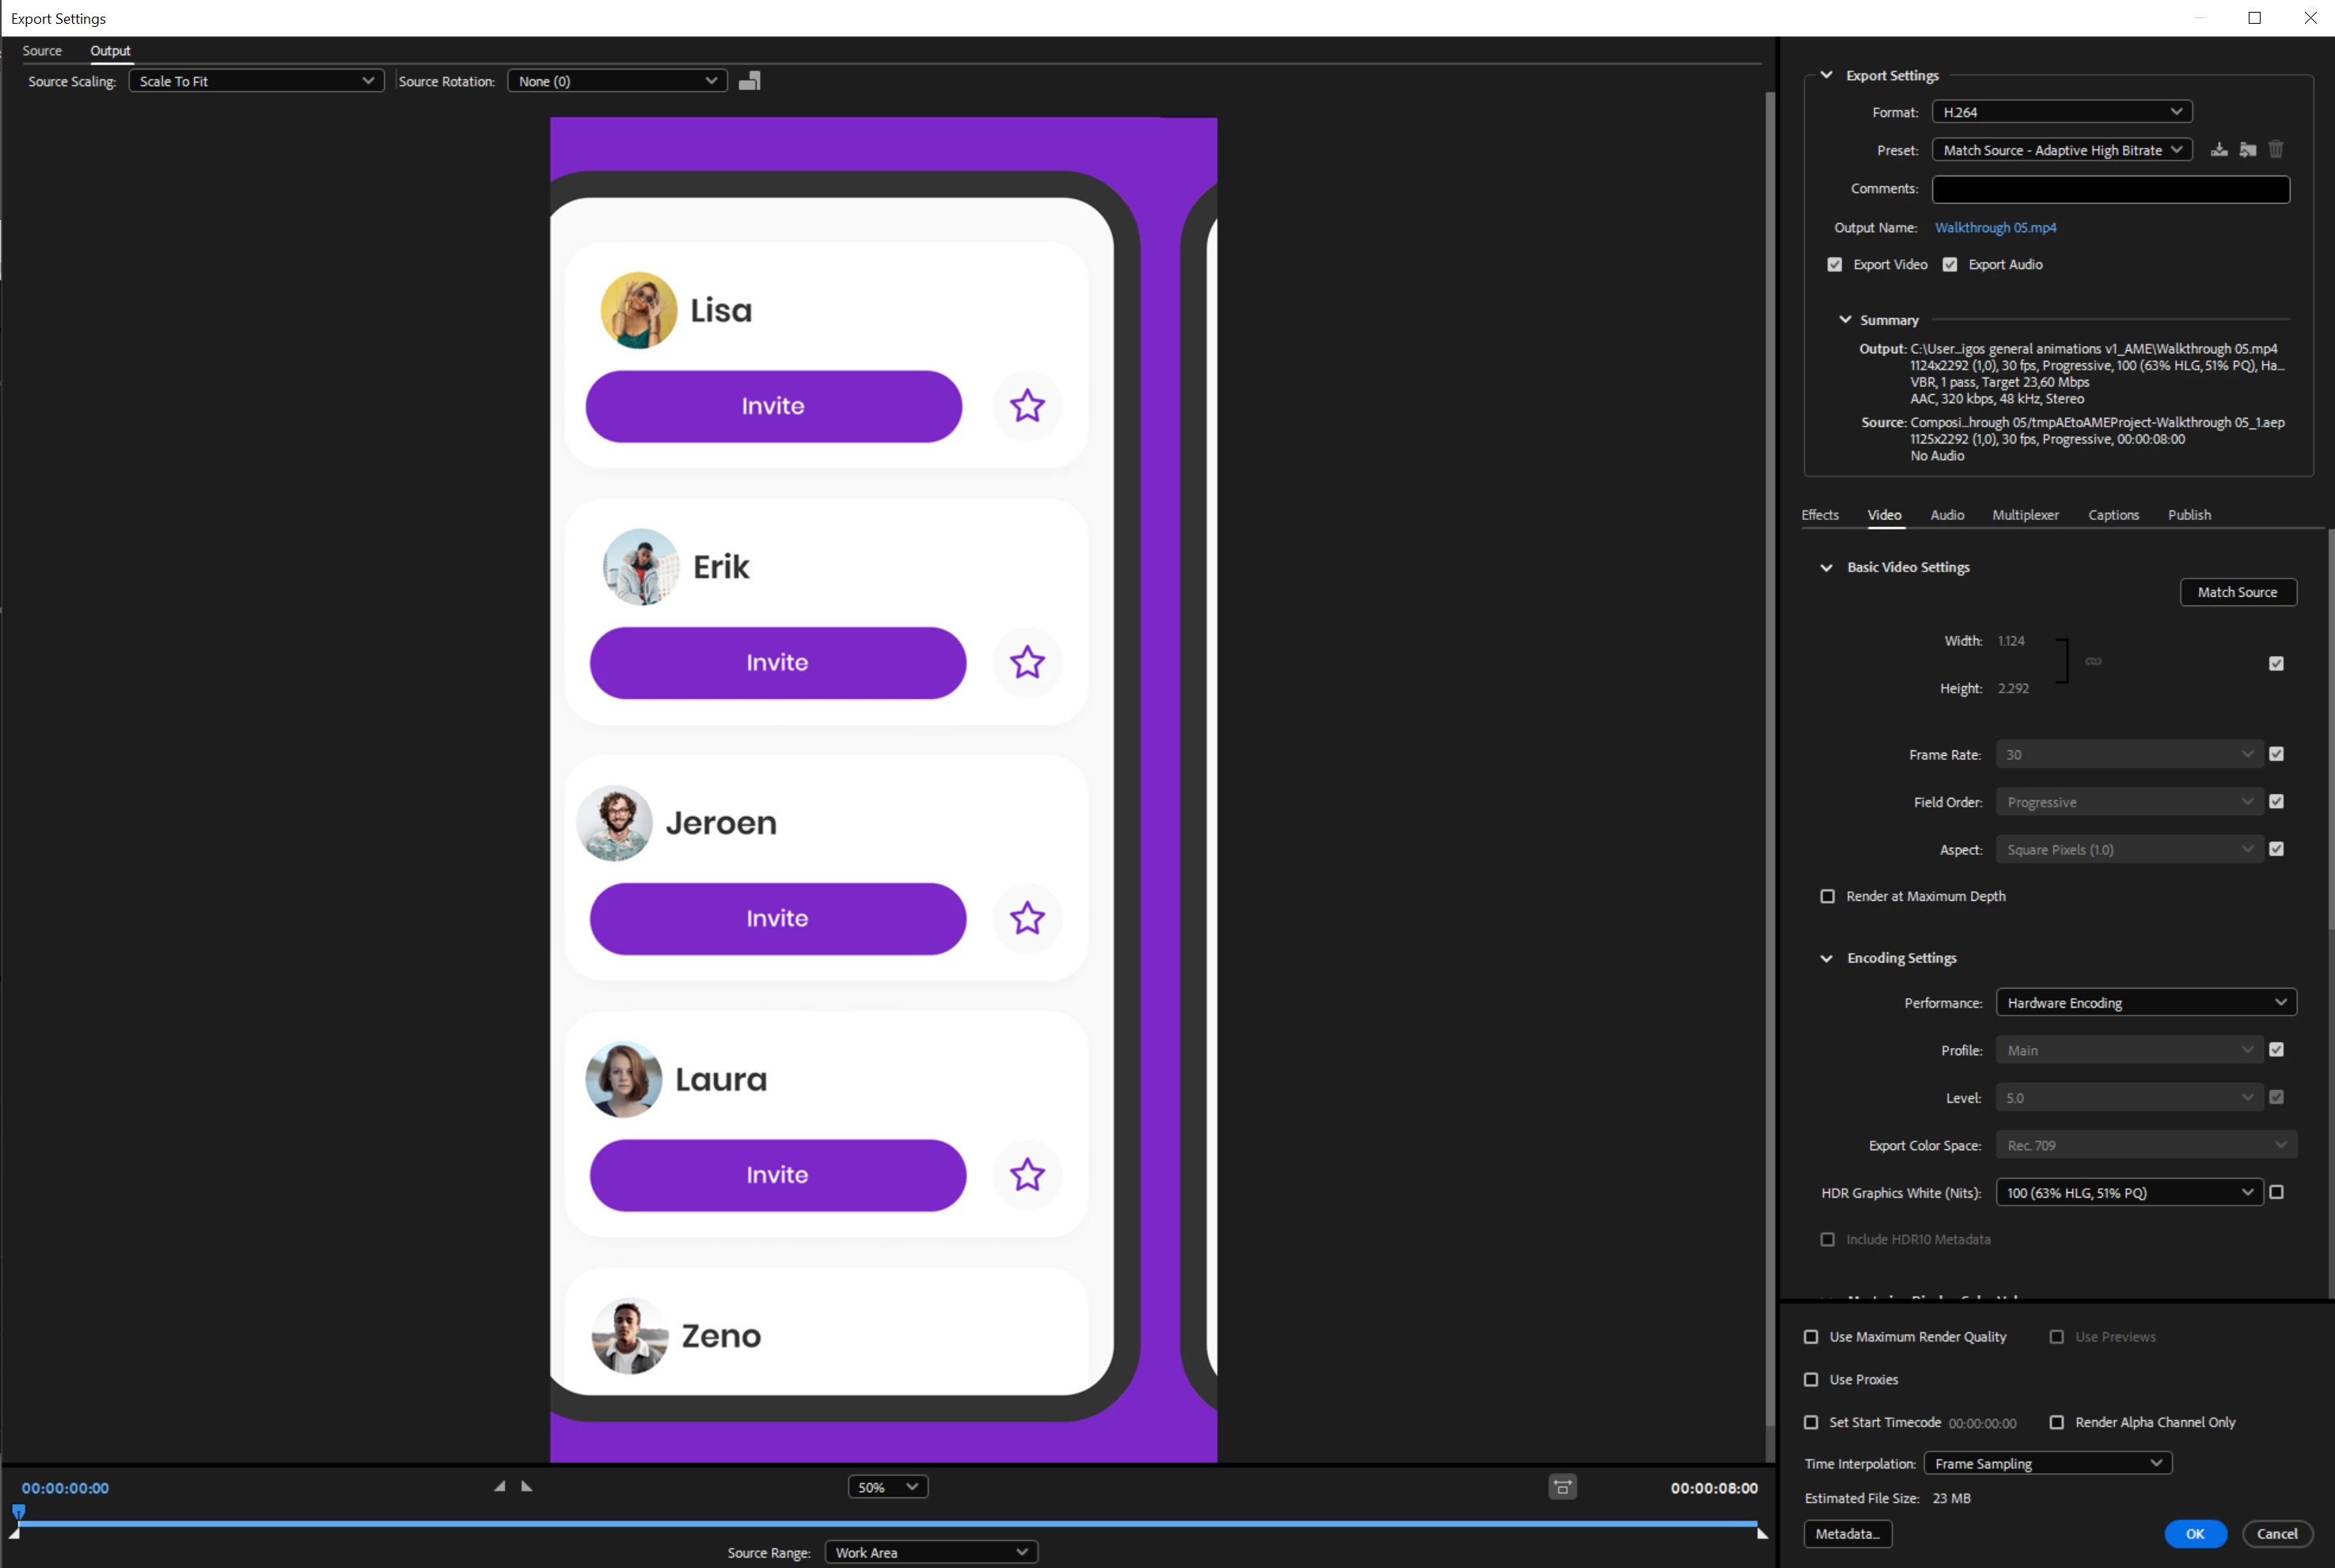Click the blue timeline playhead marker
The height and width of the screenshot is (1568, 2335).
[18, 1511]
